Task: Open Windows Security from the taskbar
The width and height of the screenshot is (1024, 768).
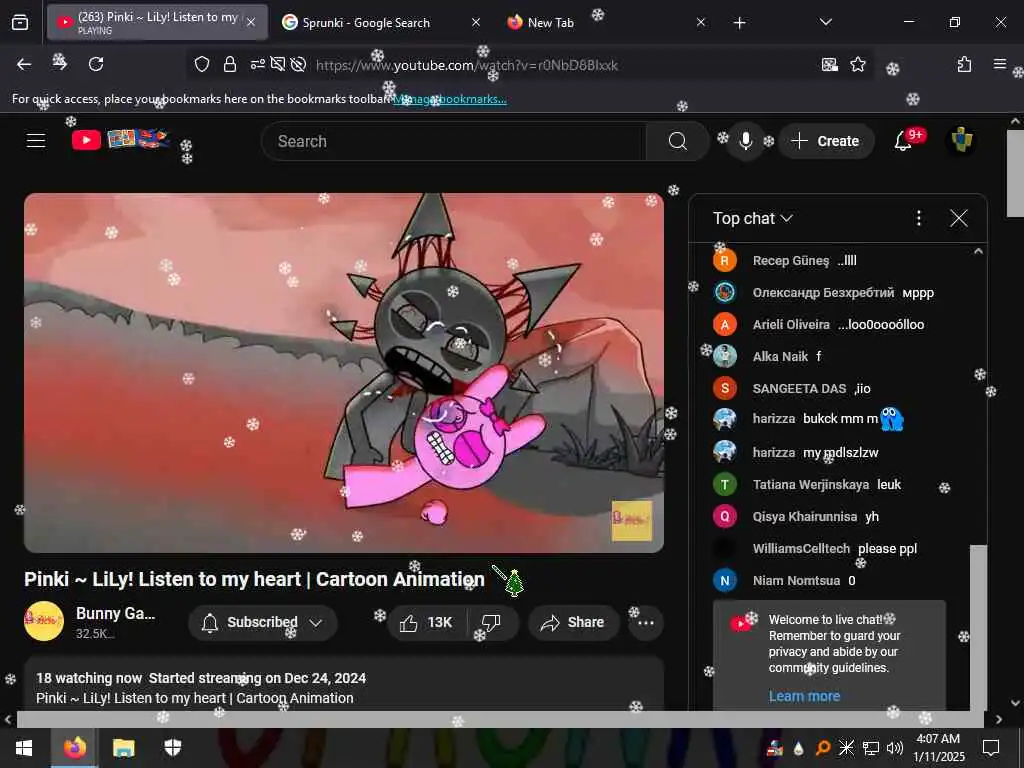Action: 172,748
